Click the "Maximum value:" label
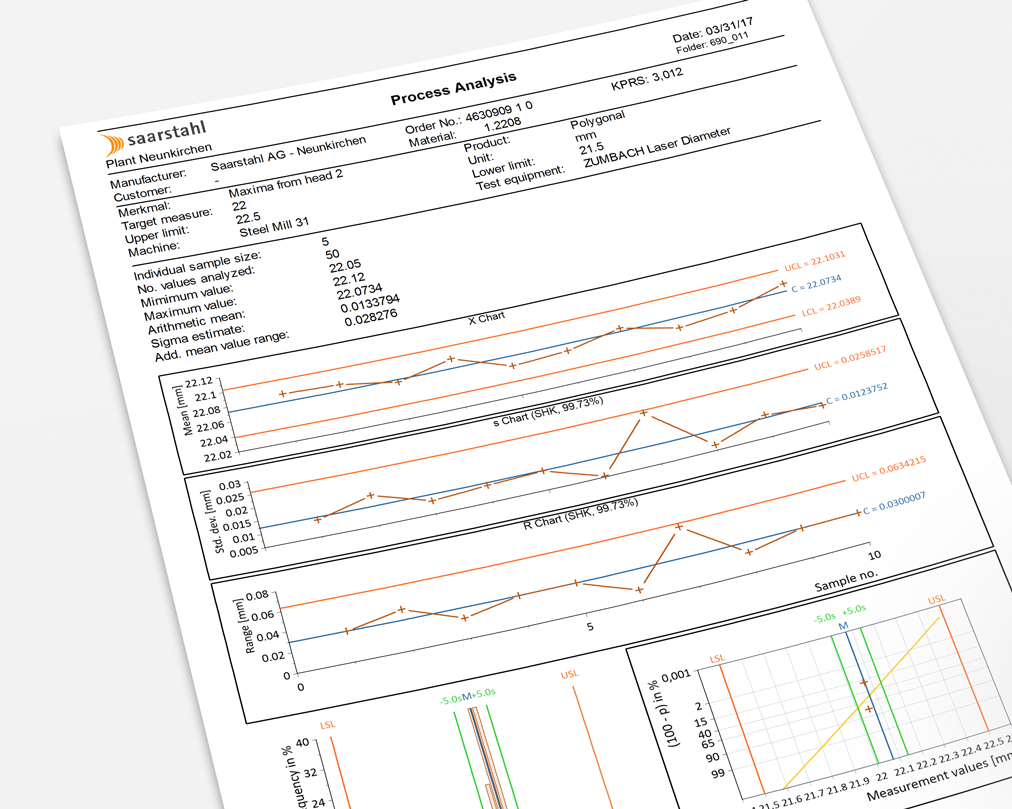 (x=190, y=310)
